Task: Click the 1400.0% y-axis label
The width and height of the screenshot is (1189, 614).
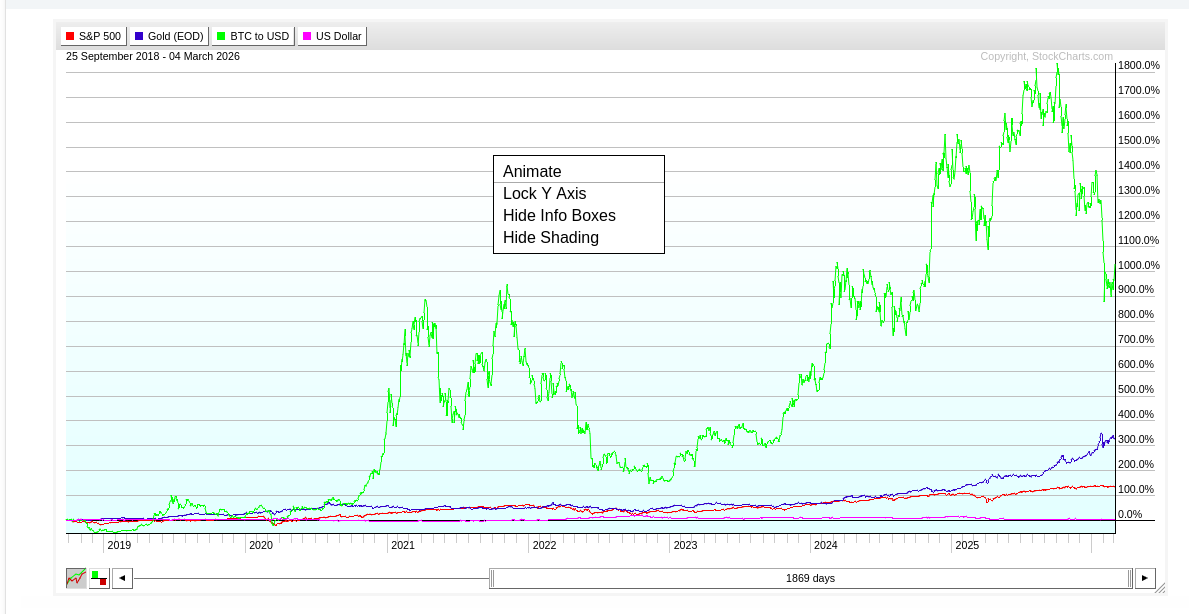Action: click(1139, 165)
